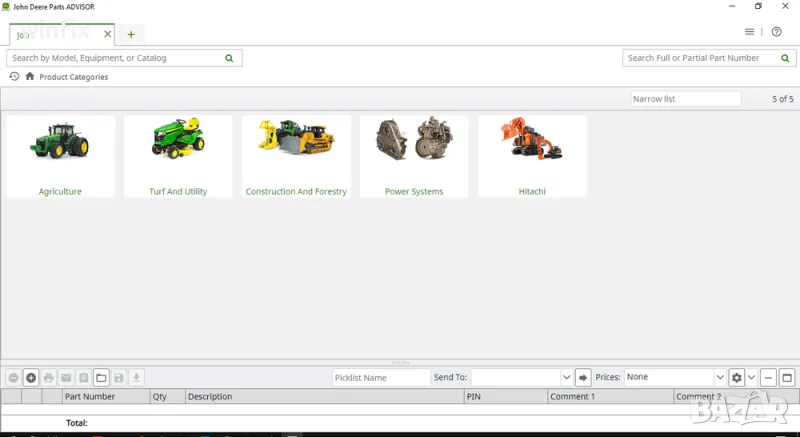Screen dimensions: 800x437
Task: Click the part number search magnifier icon
Action: 781,58
